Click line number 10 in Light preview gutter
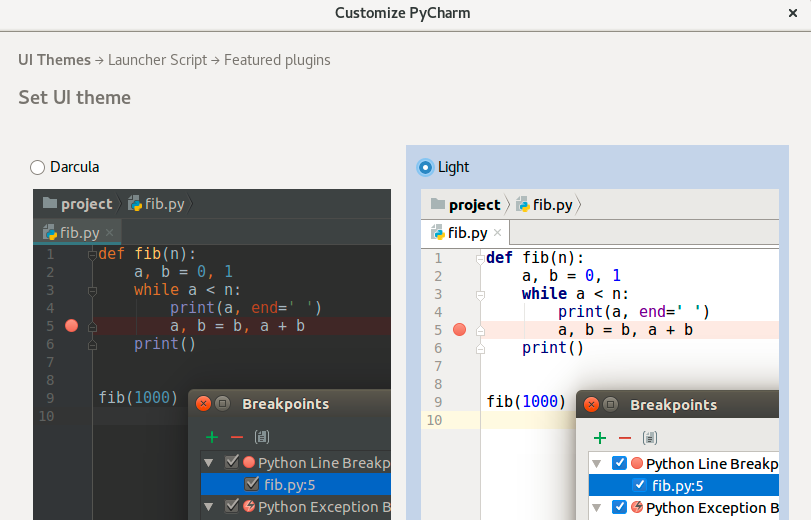 tap(434, 420)
